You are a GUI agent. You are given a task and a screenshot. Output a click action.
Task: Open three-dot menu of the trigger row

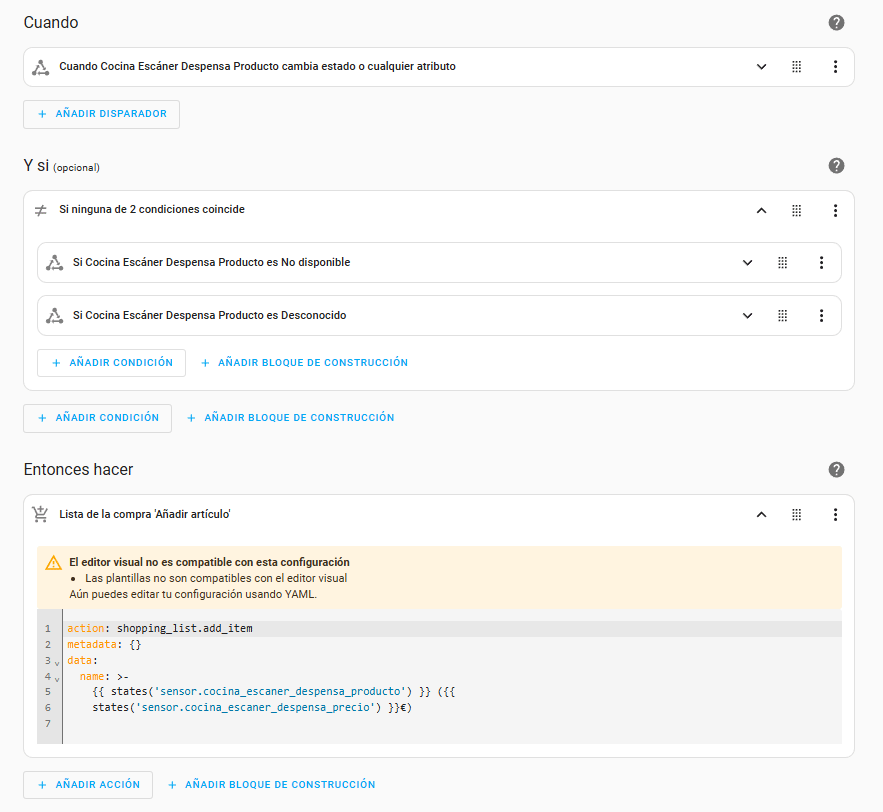pos(835,67)
